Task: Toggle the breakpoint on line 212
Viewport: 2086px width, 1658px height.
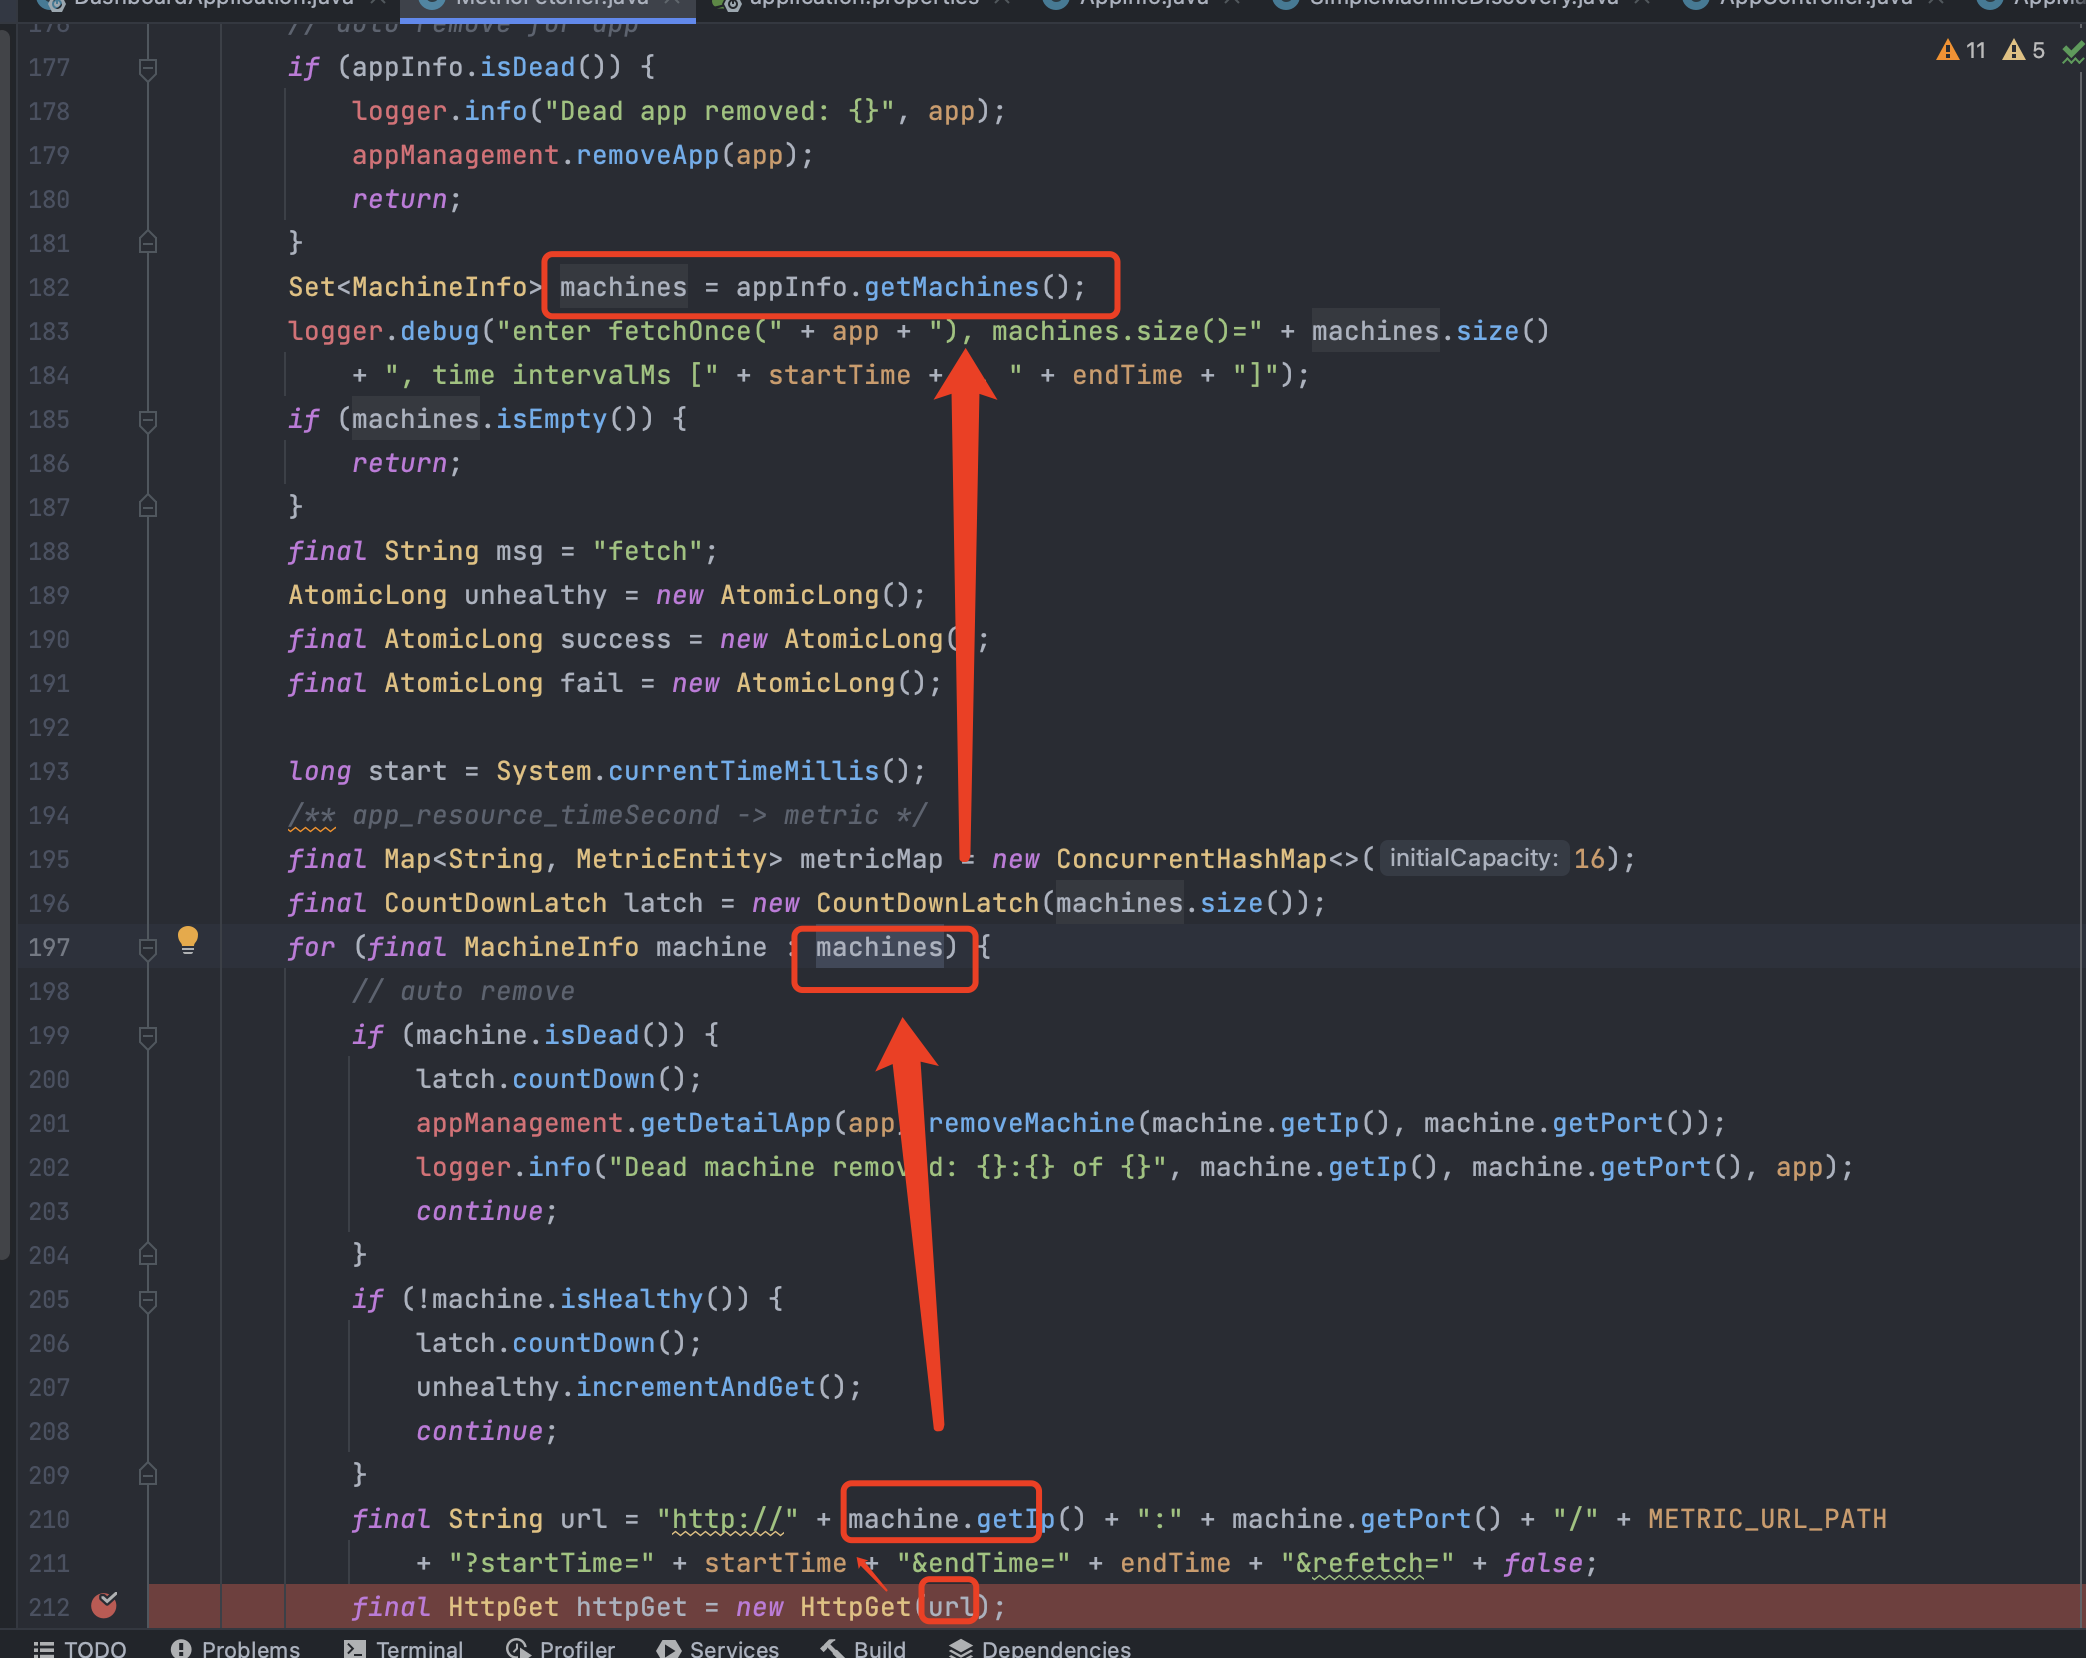Action: [104, 1605]
